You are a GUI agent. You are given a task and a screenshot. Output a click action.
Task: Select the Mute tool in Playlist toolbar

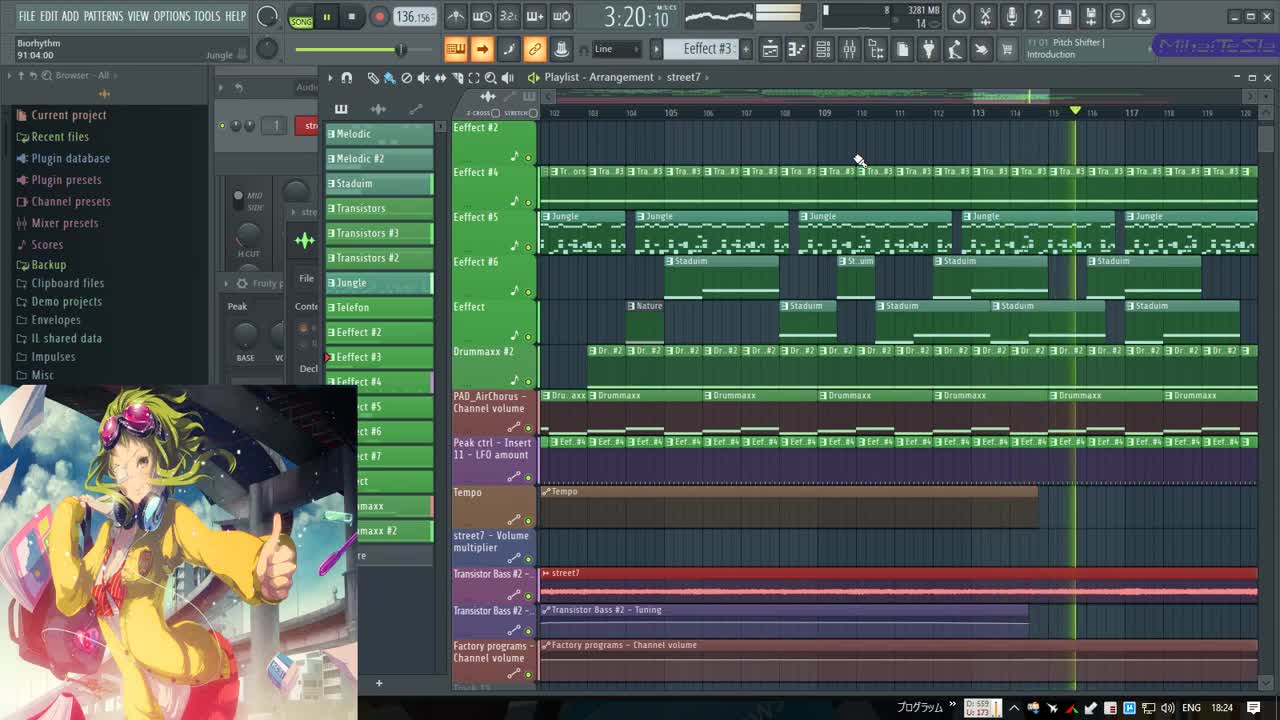(423, 78)
